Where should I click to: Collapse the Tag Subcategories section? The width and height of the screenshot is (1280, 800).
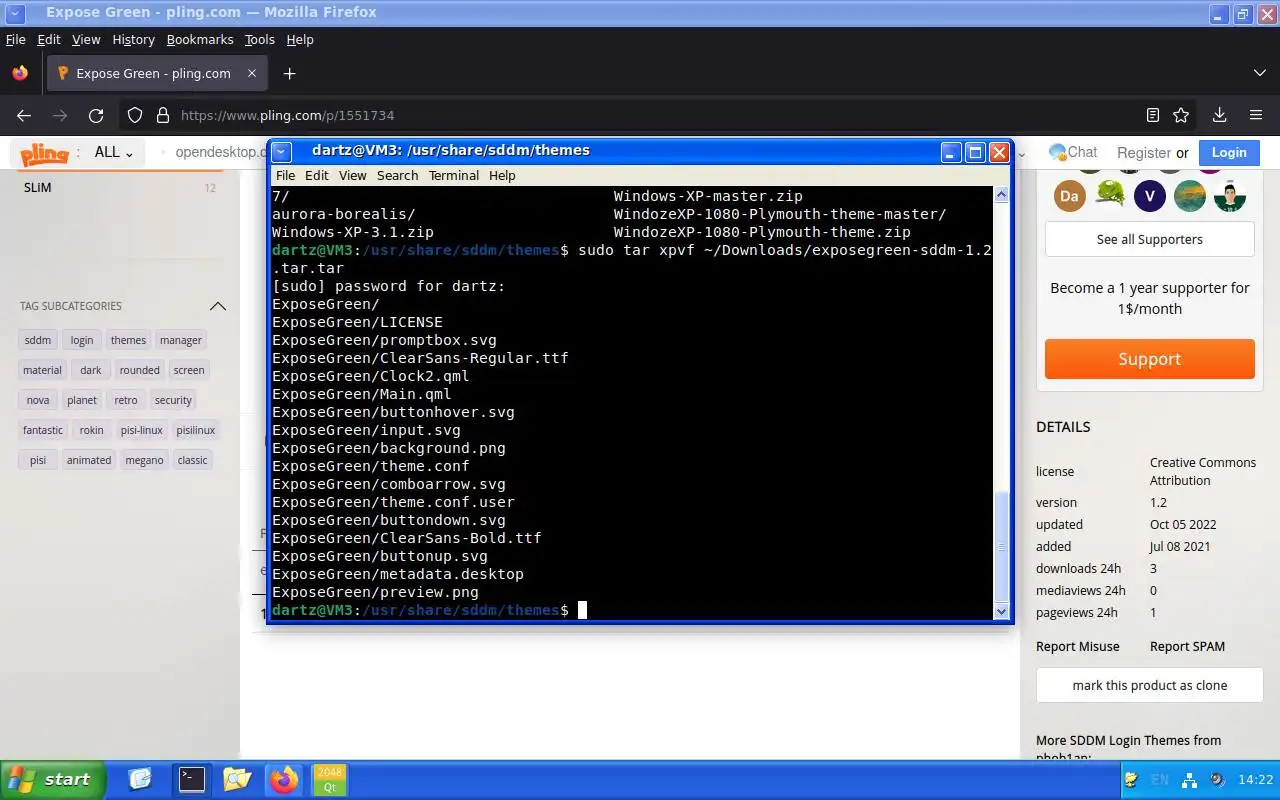(218, 306)
